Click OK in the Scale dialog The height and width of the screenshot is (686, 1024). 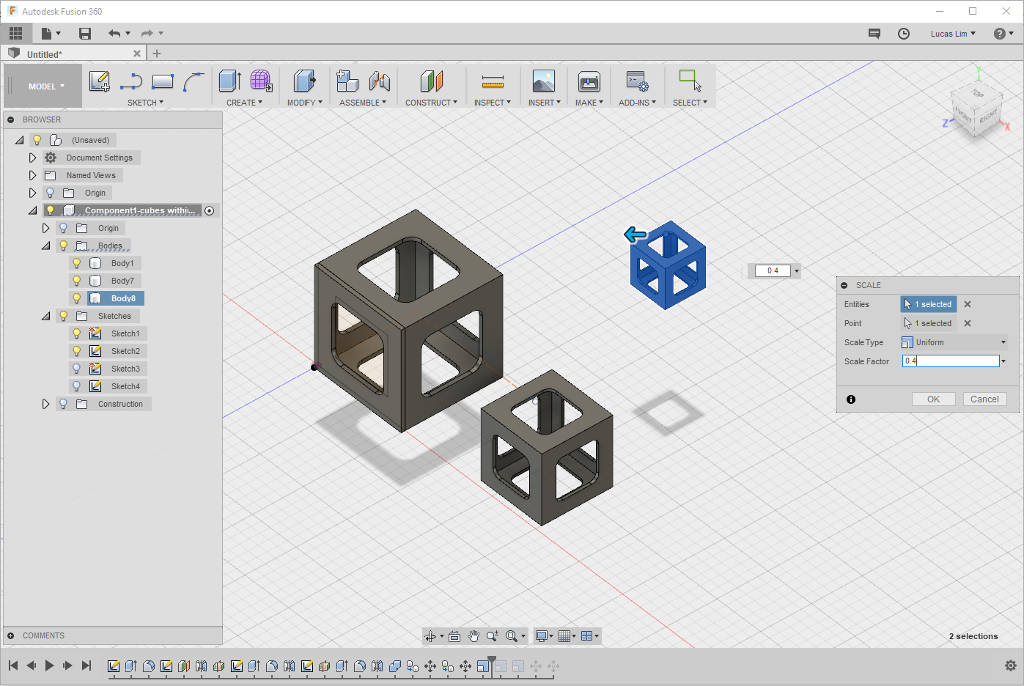tap(933, 399)
